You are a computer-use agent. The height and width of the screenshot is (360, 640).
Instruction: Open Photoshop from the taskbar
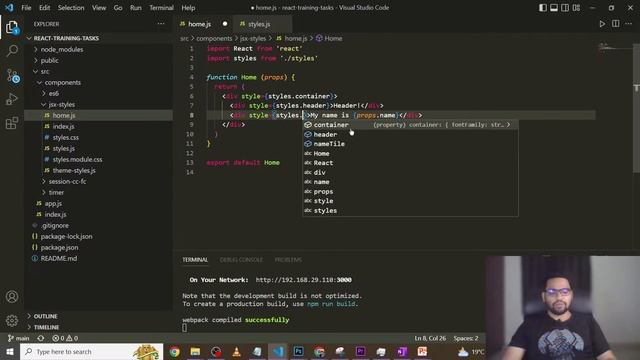[x=298, y=351]
